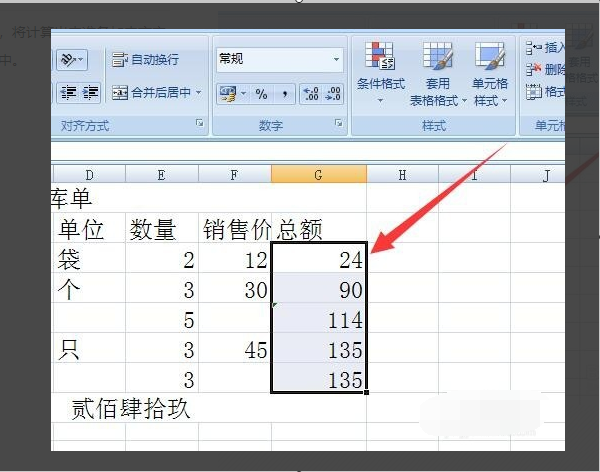Click the cell containing 个
Screen dimensions: 600x472
pyautogui.click(x=89, y=288)
